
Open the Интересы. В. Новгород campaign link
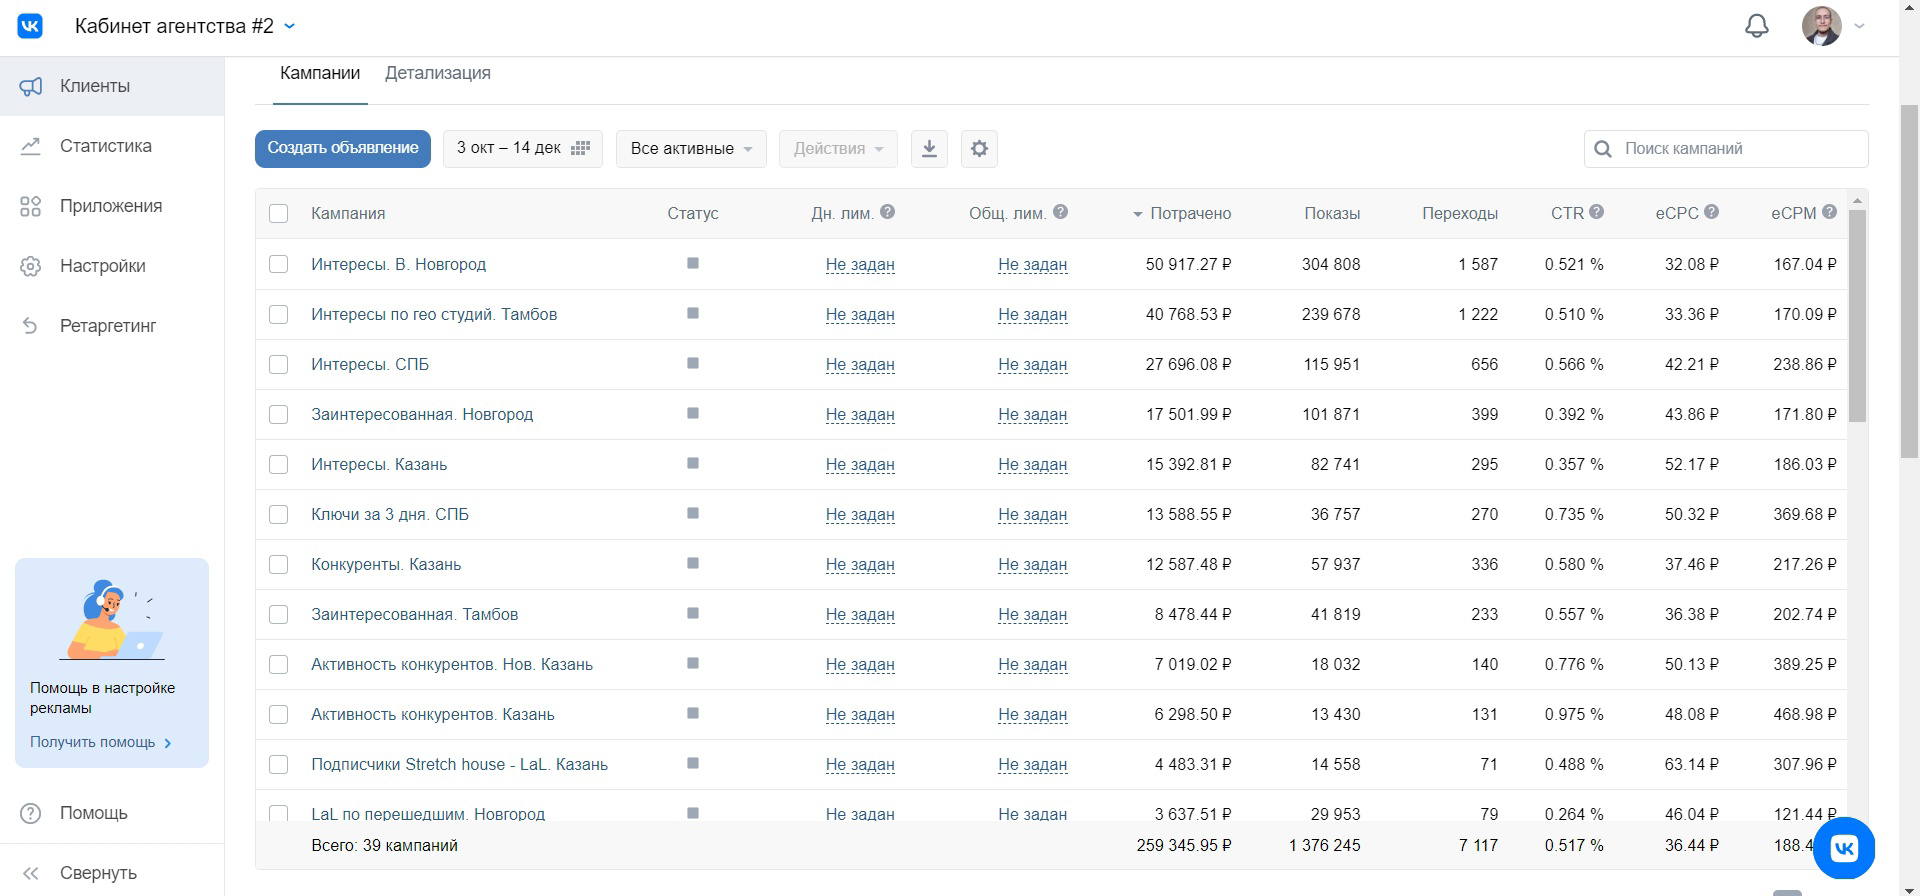tap(398, 264)
